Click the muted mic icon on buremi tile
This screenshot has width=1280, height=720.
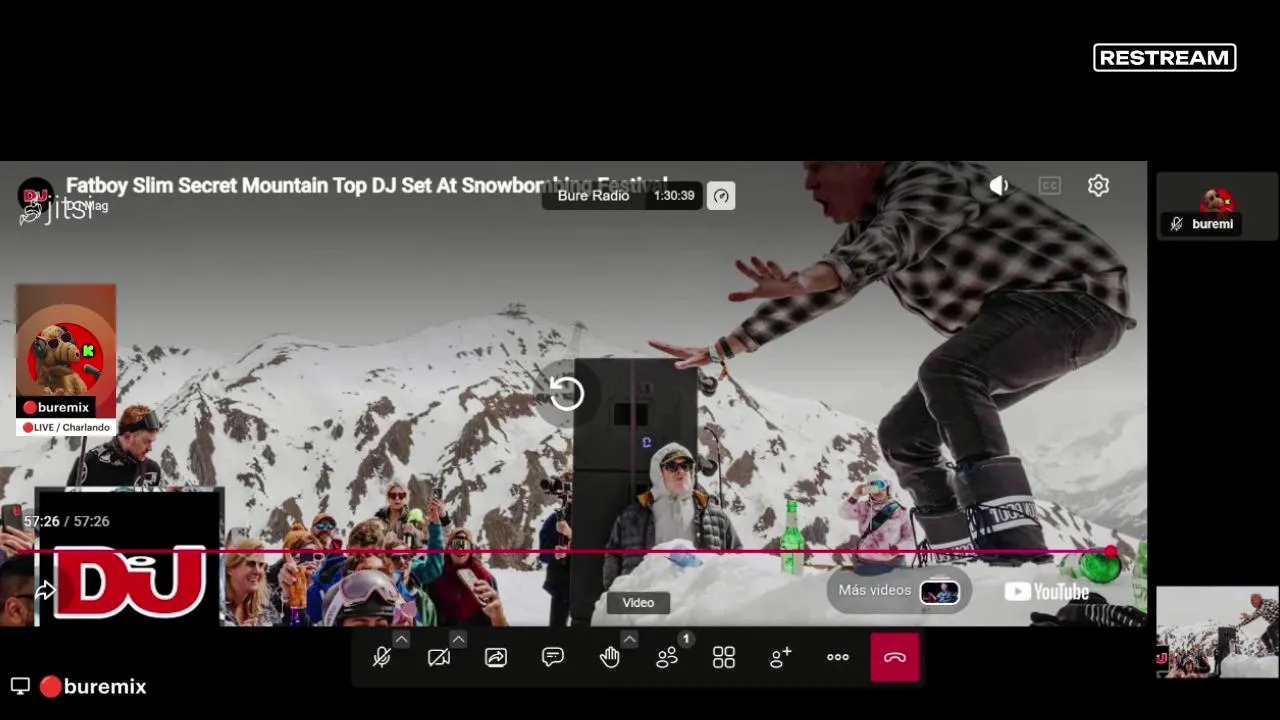point(1176,224)
